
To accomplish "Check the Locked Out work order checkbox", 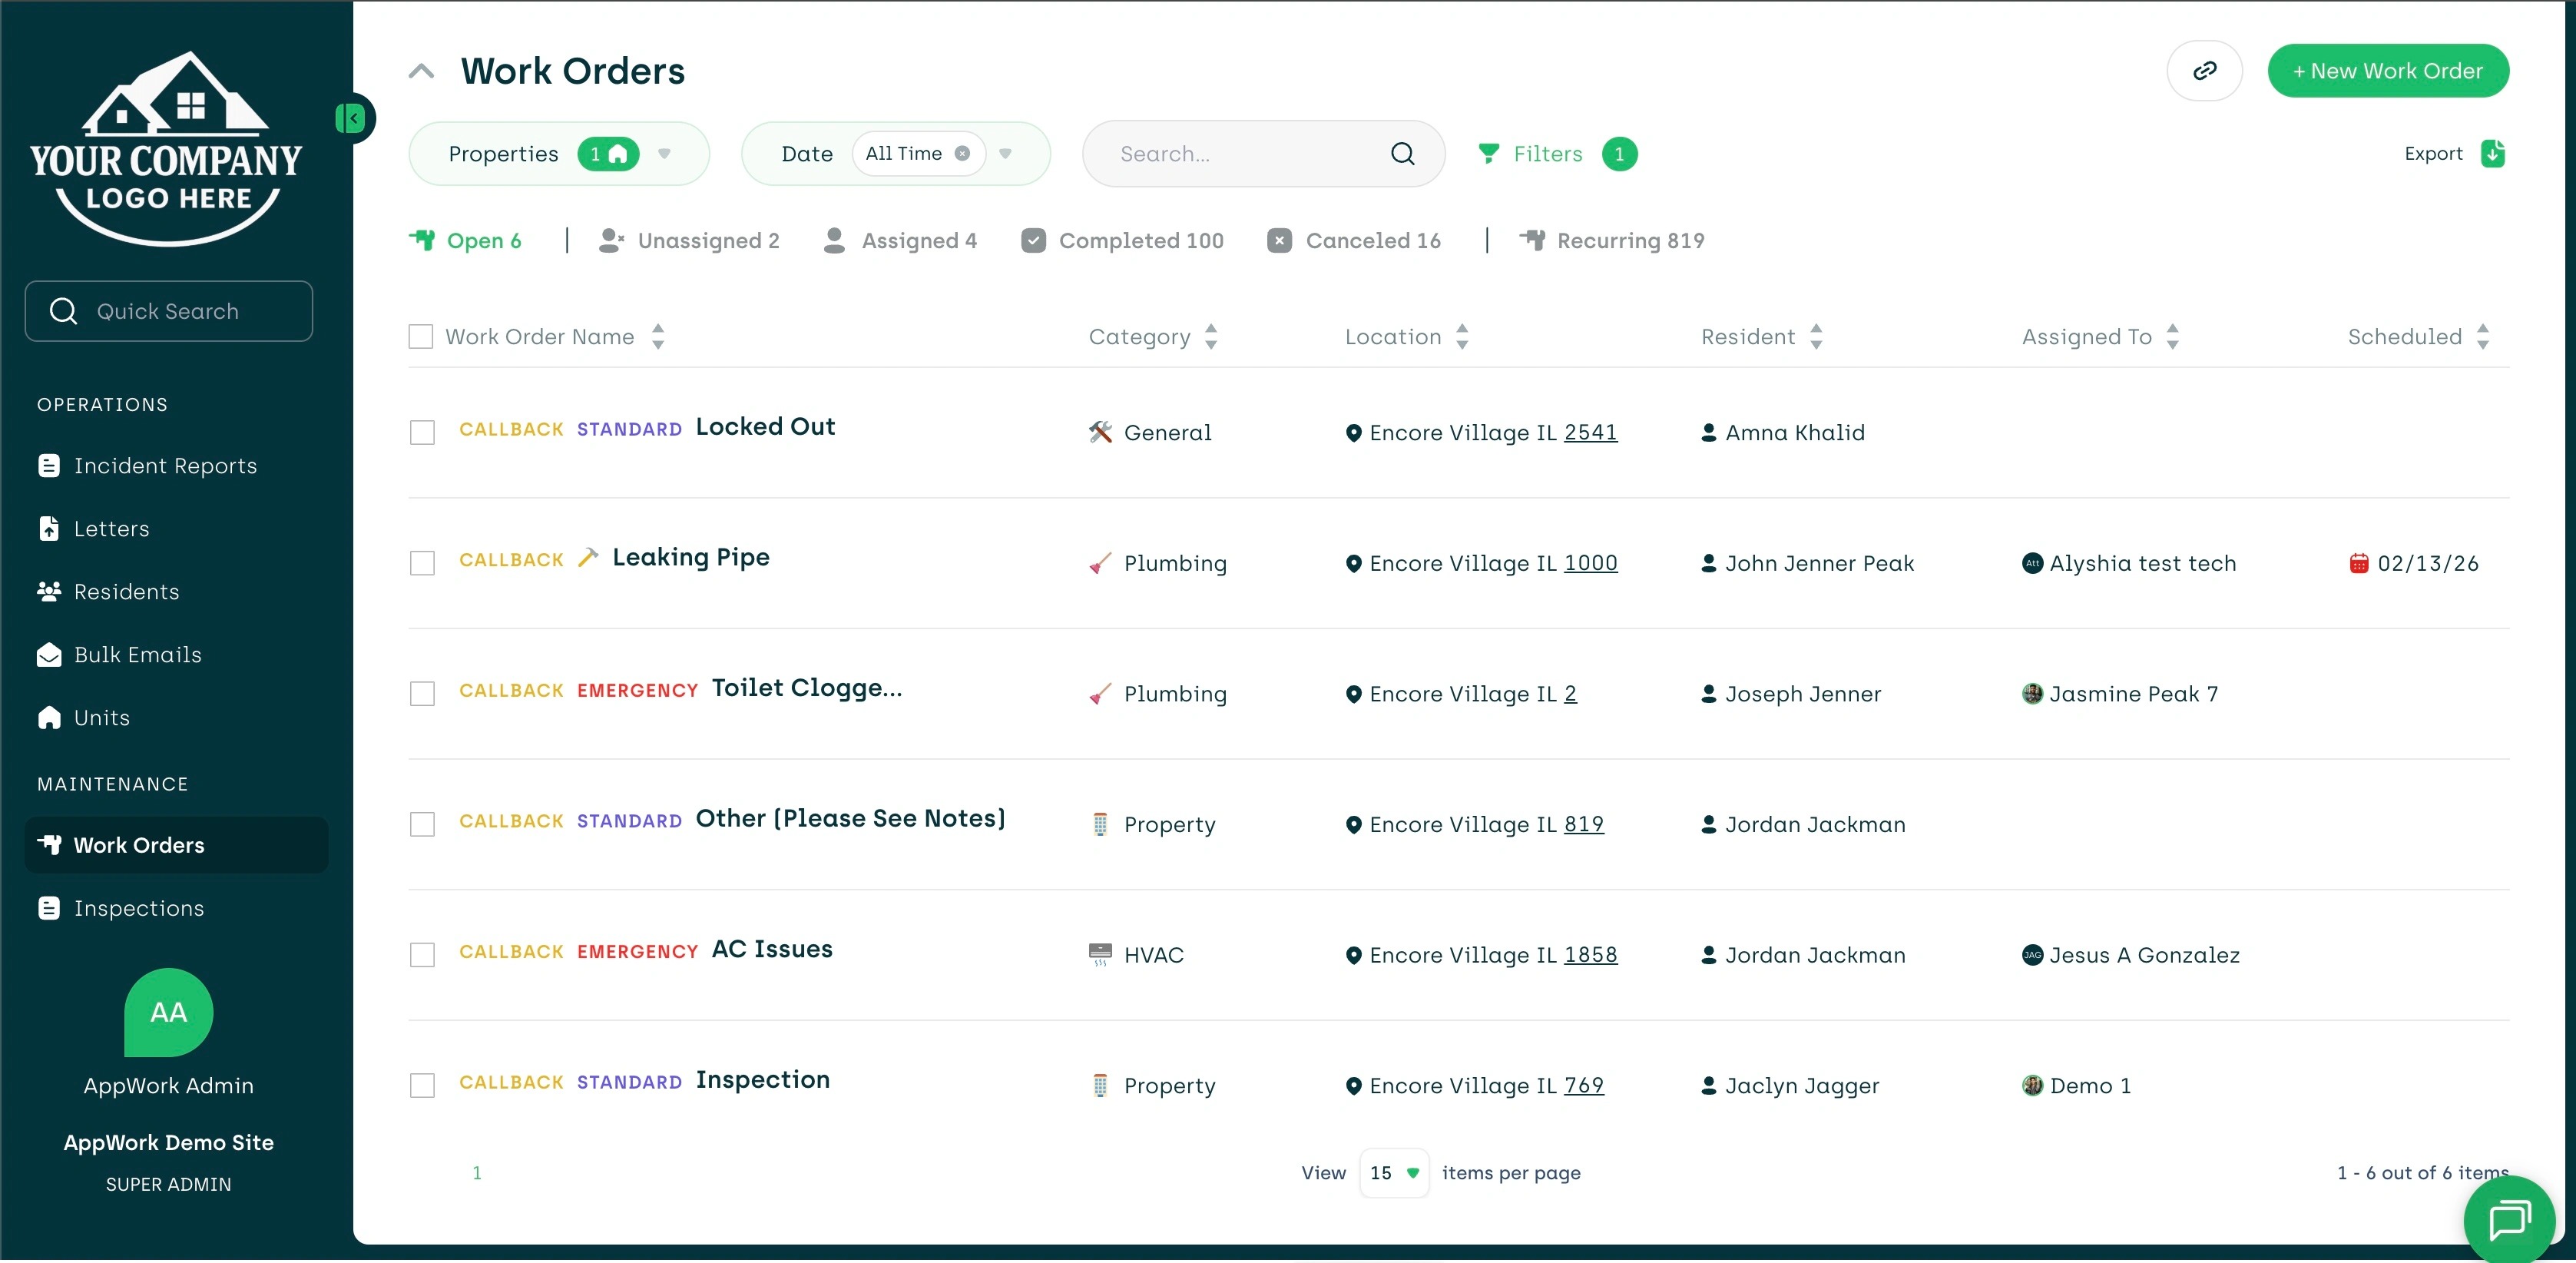I will (422, 432).
